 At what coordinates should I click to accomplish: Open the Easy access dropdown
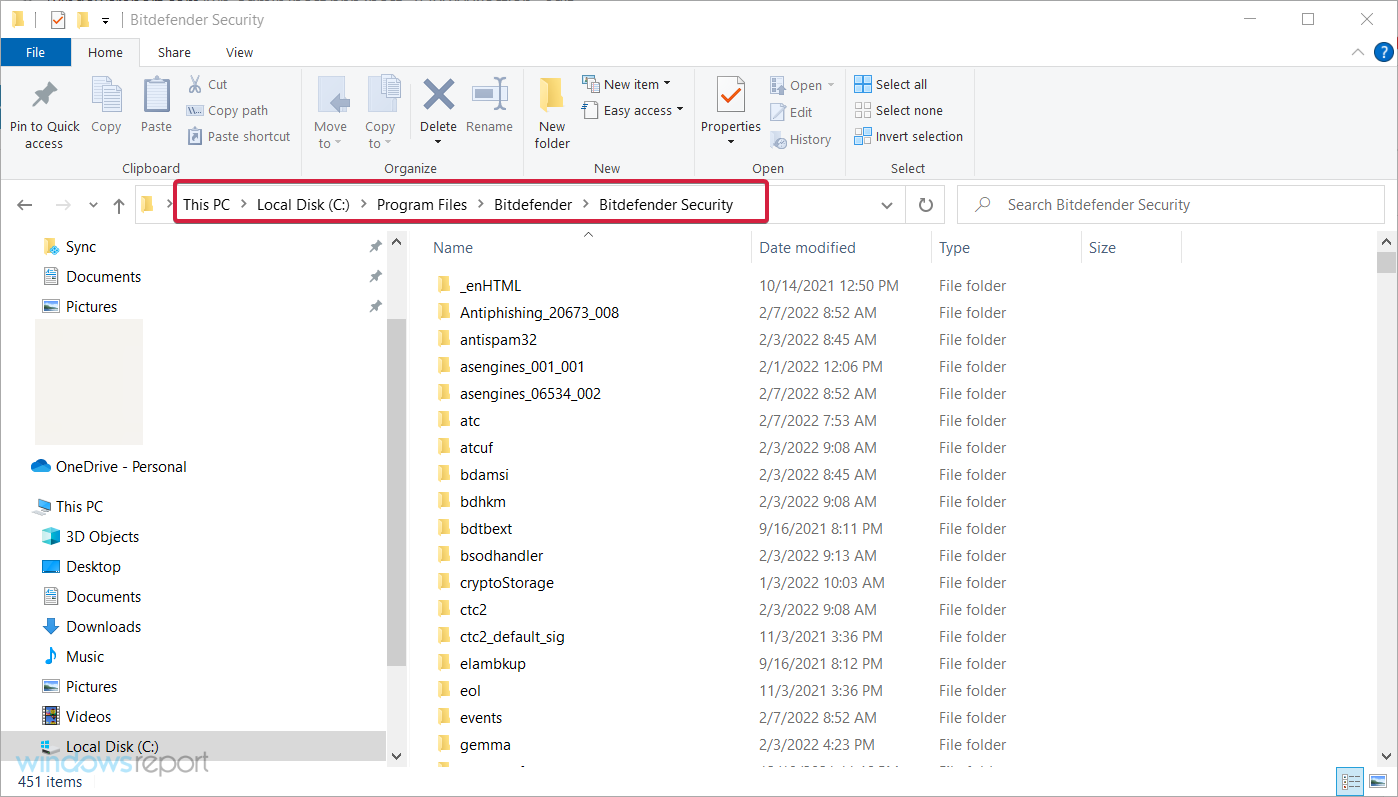coord(632,110)
